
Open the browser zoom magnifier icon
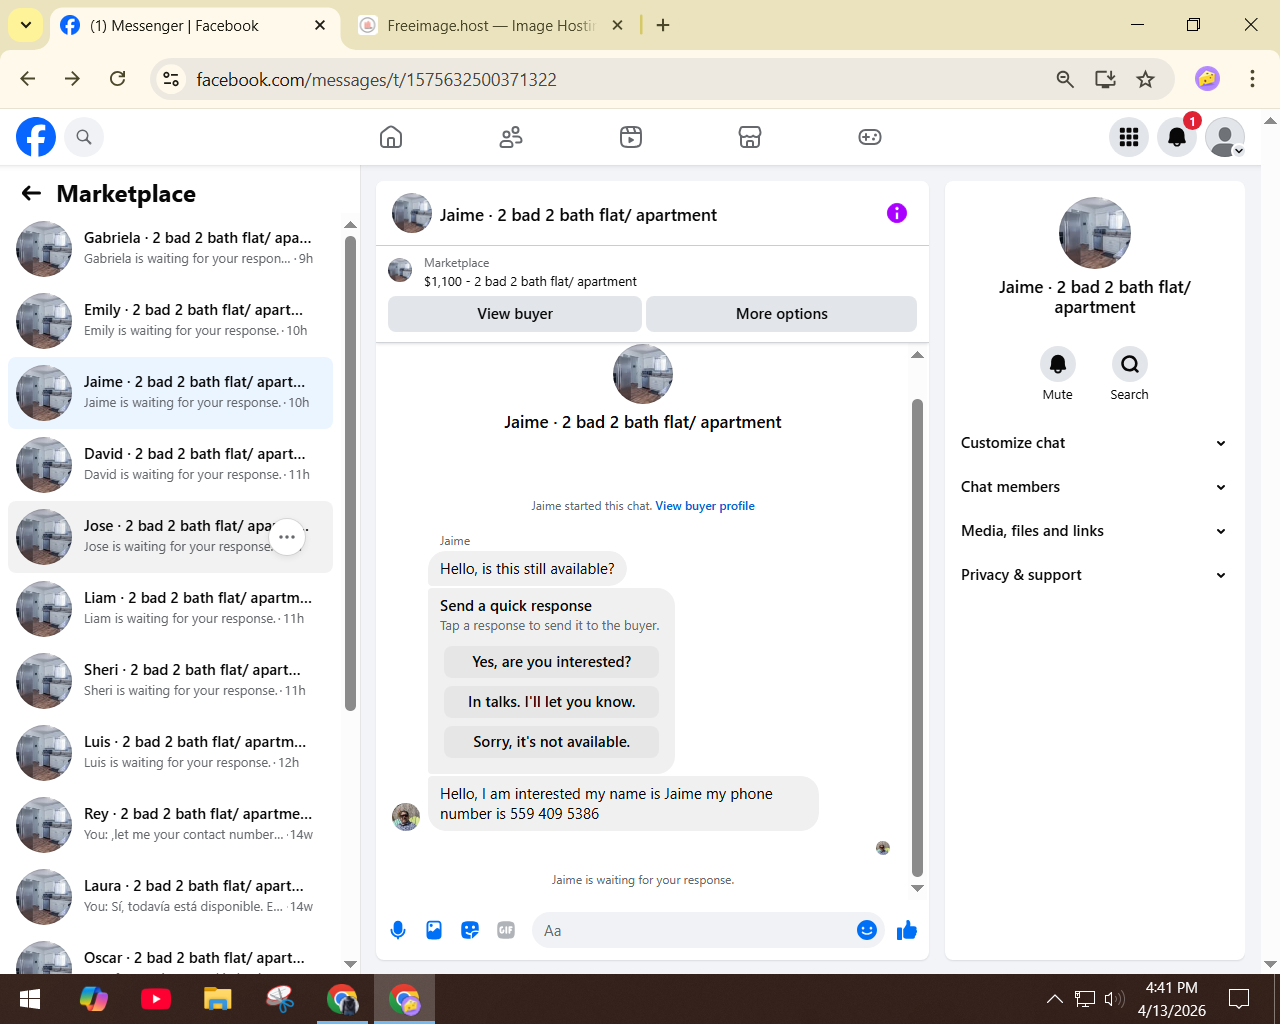point(1065,79)
